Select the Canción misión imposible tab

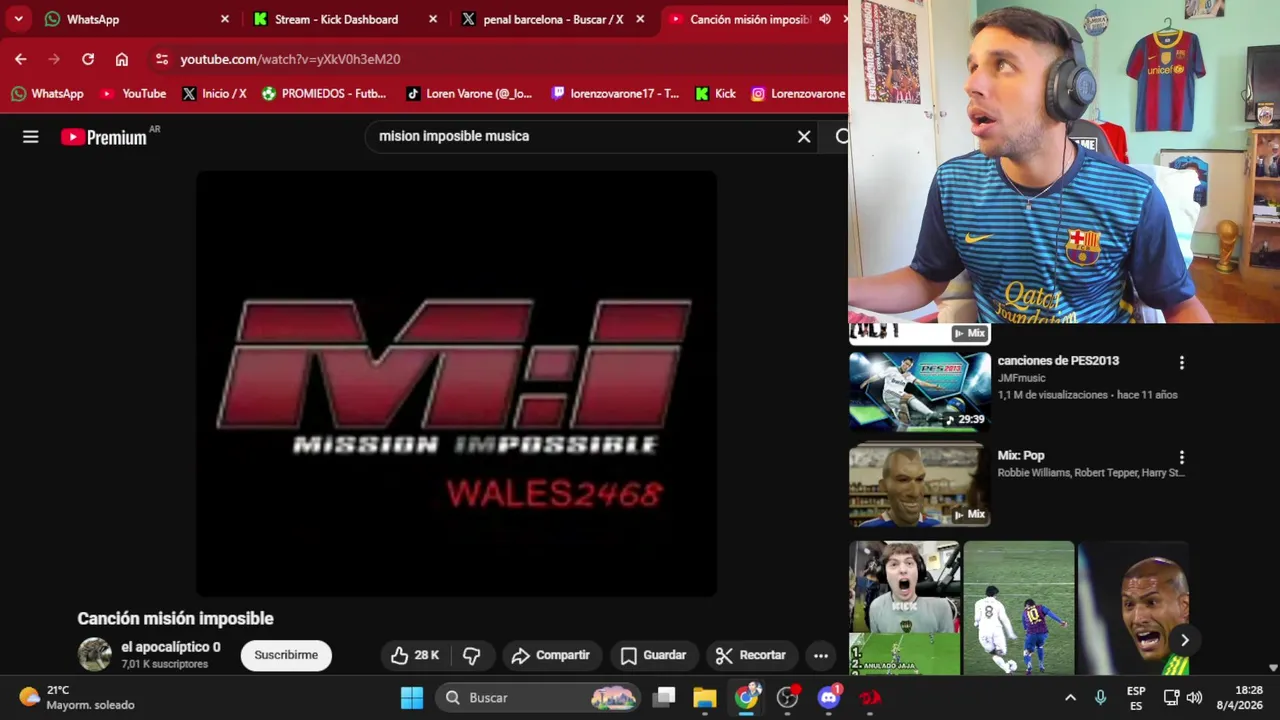tap(750, 19)
